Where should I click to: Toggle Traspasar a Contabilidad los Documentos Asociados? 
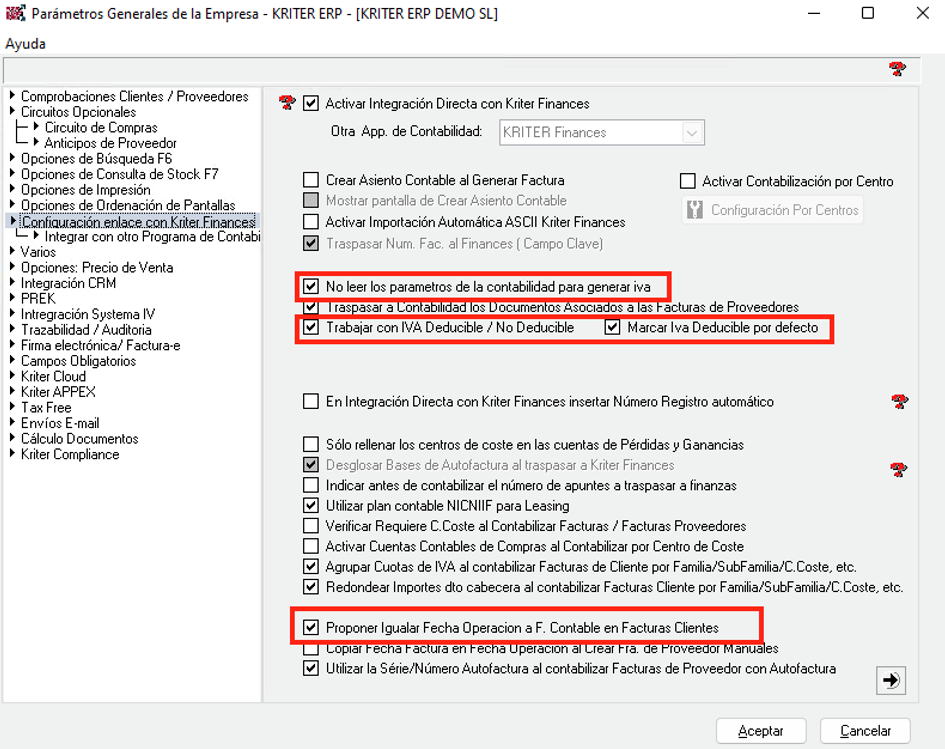pyautogui.click(x=311, y=307)
